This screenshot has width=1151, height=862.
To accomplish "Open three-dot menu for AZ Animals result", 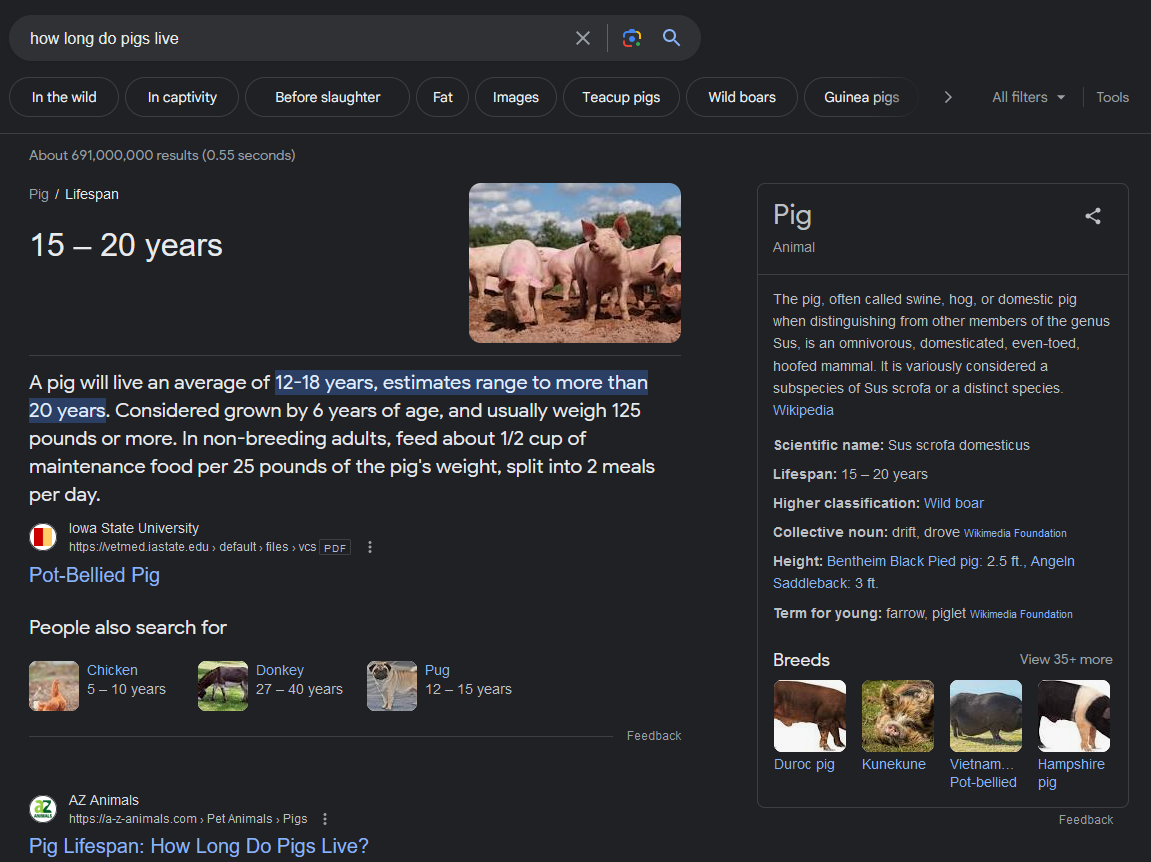I will point(325,819).
